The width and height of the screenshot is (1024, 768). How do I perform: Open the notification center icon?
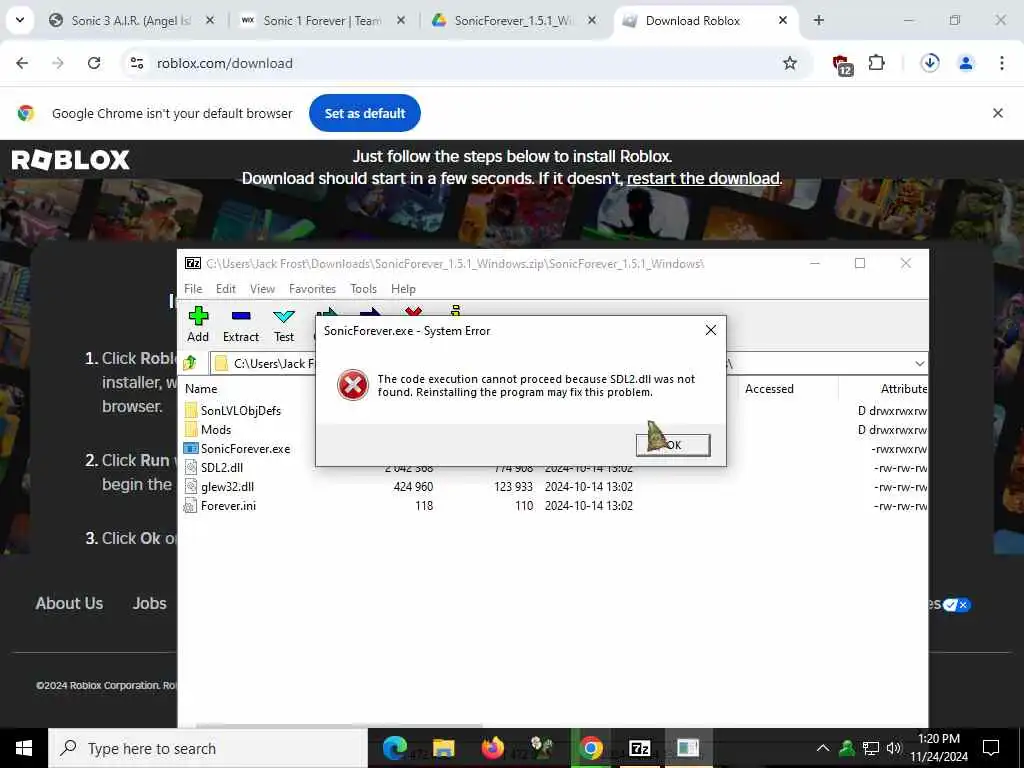pyautogui.click(x=991, y=748)
